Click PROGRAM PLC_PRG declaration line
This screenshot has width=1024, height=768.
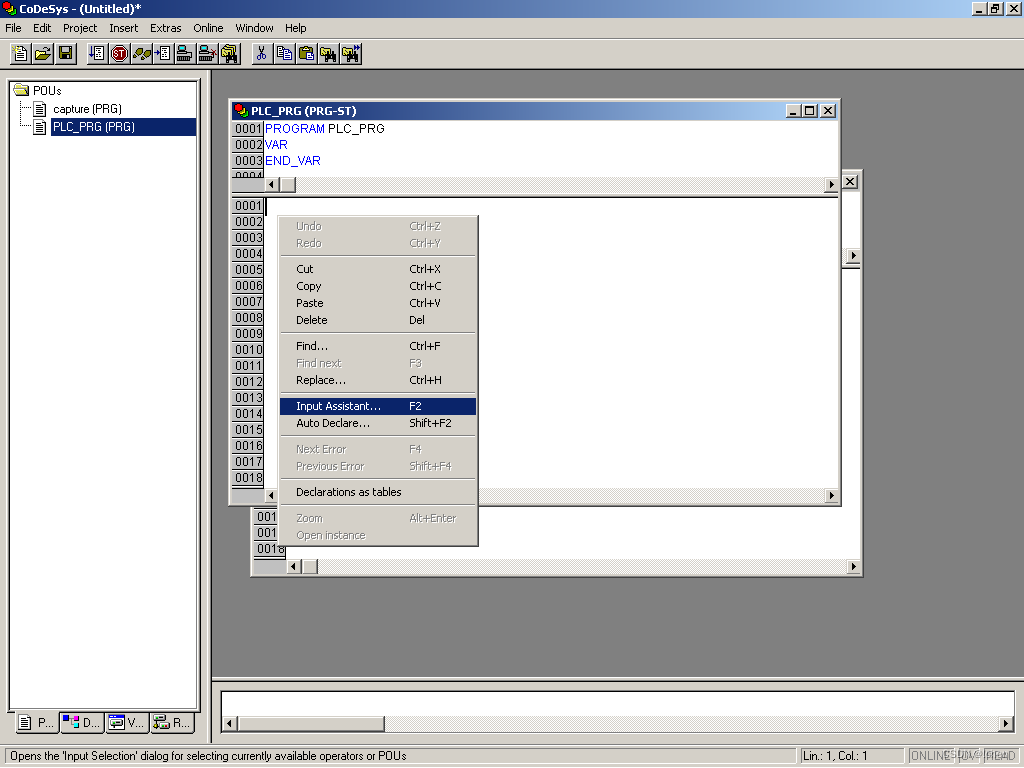[x=325, y=129]
